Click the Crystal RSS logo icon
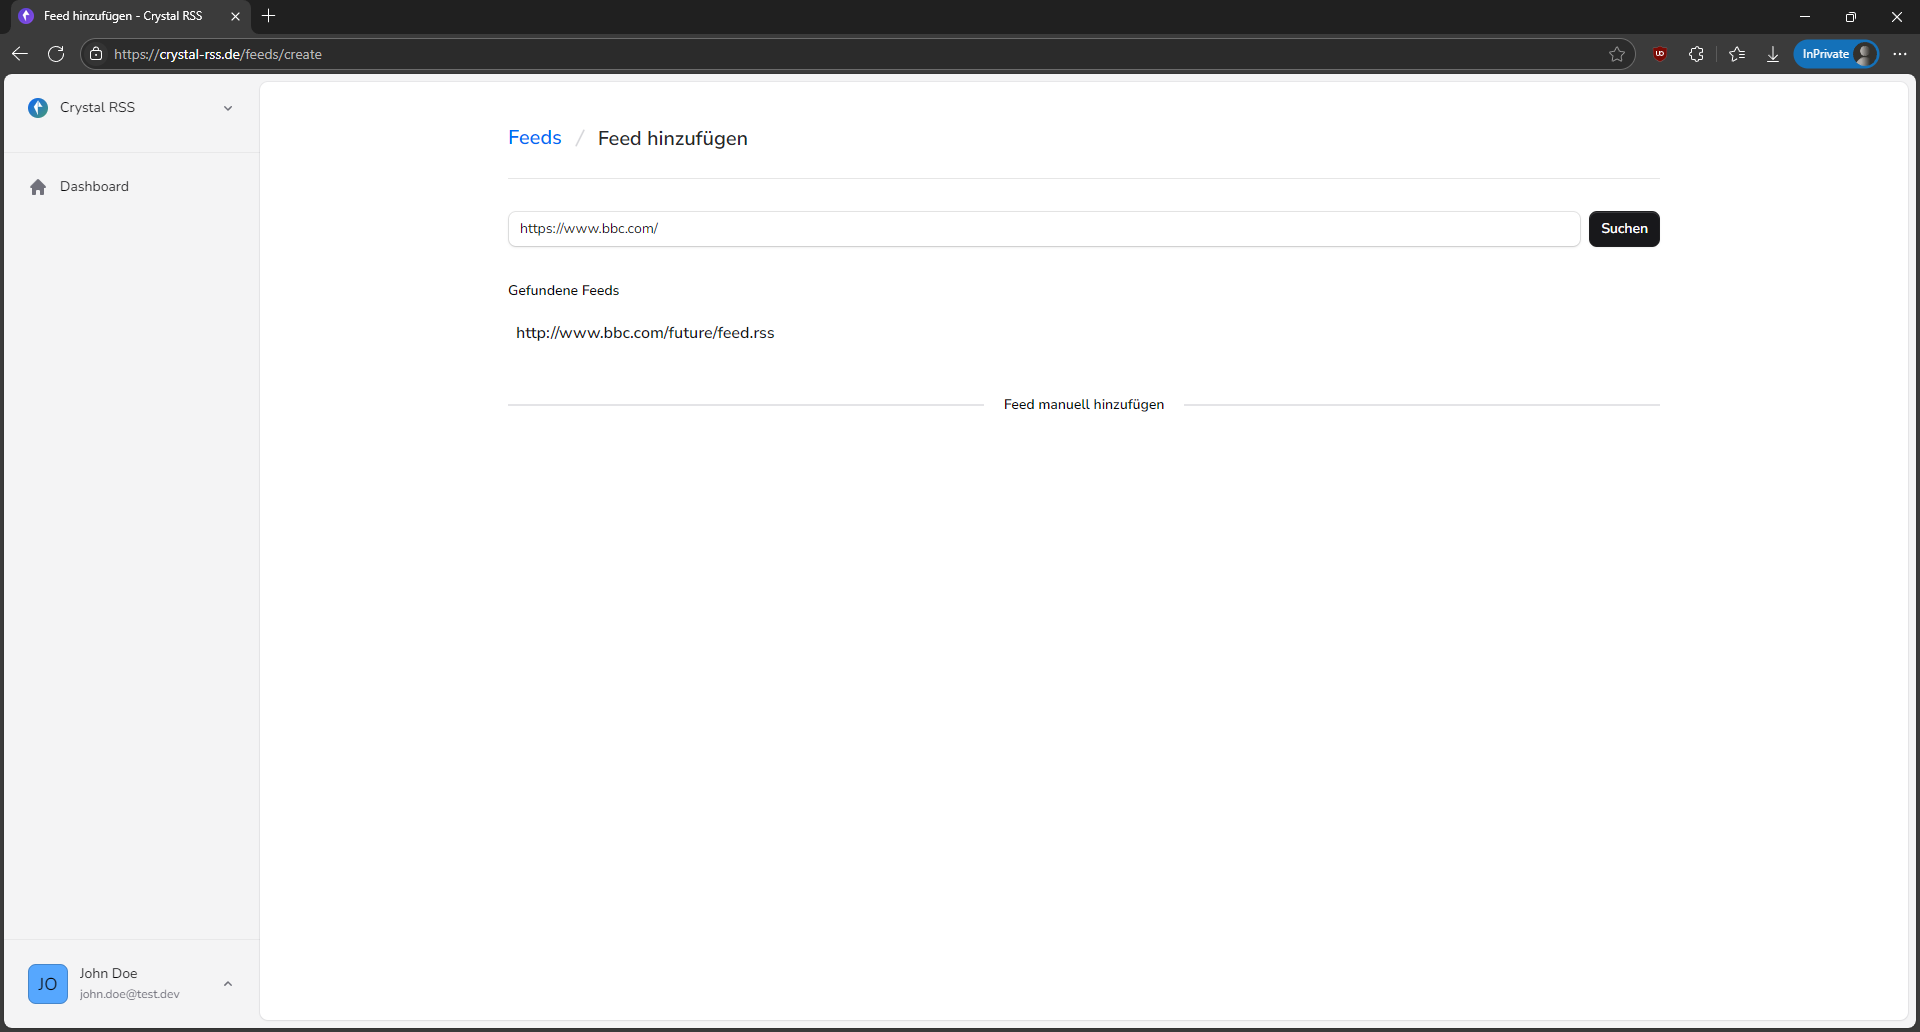The width and height of the screenshot is (1920, 1032). click(38, 108)
